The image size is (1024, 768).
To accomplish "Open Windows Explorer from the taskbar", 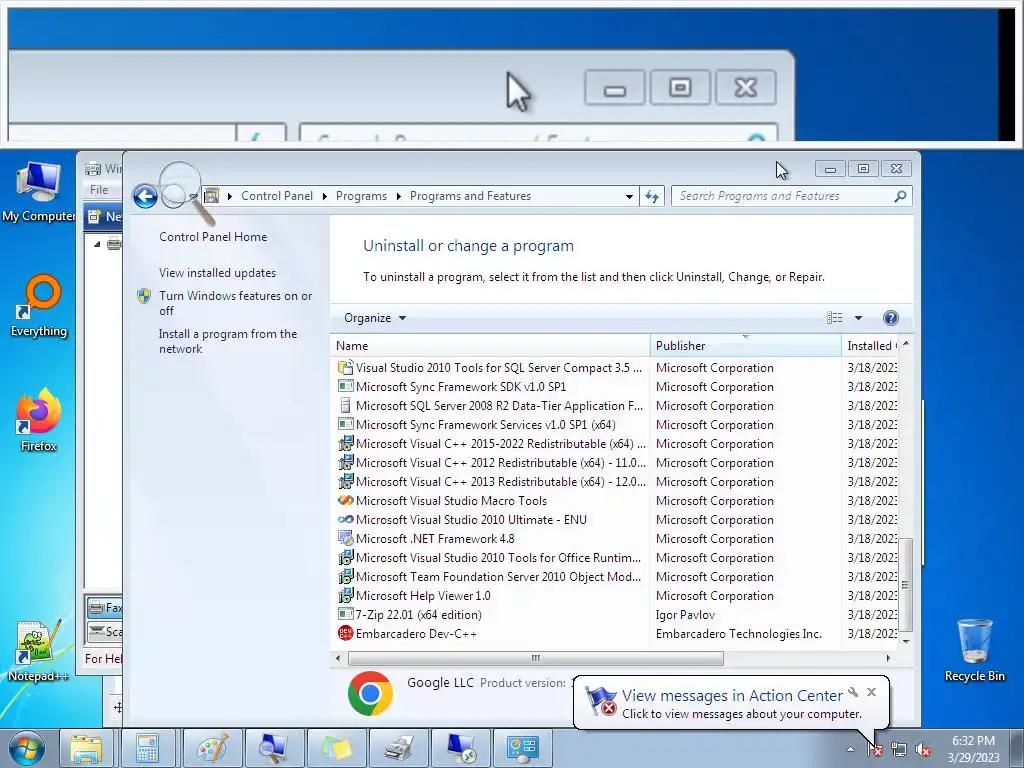I will click(x=86, y=749).
